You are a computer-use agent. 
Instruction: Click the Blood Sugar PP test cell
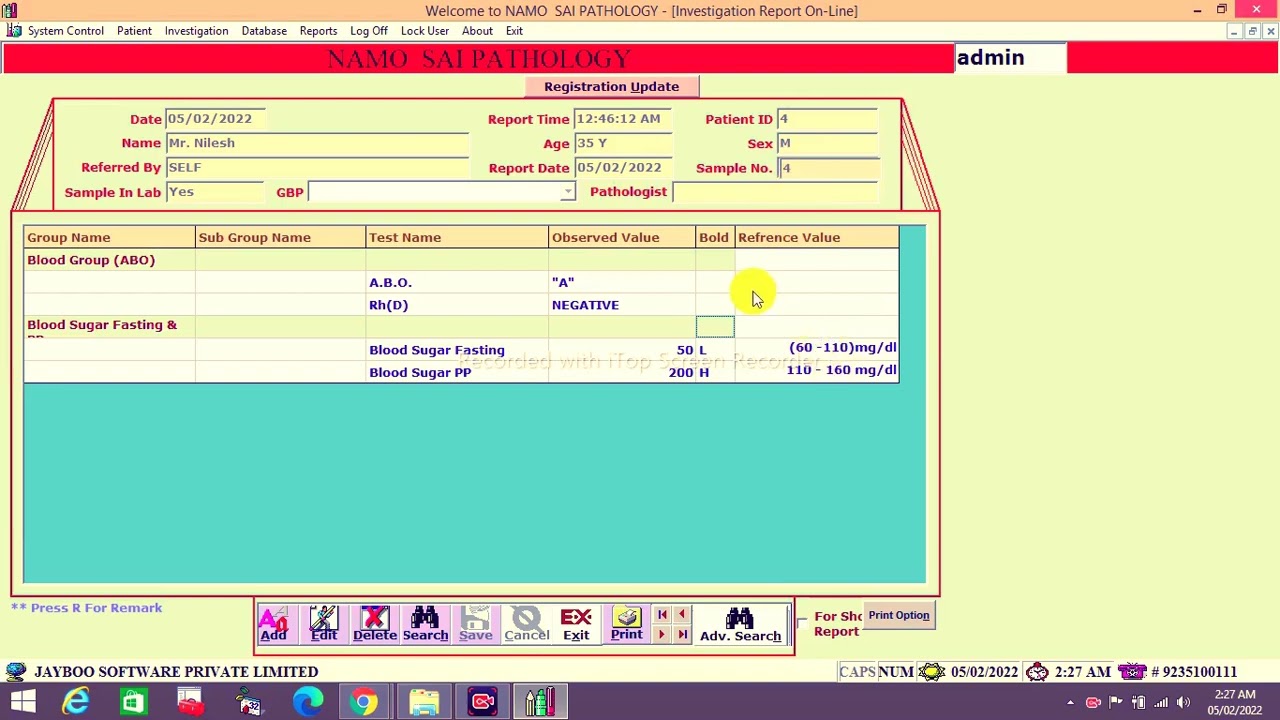point(458,372)
